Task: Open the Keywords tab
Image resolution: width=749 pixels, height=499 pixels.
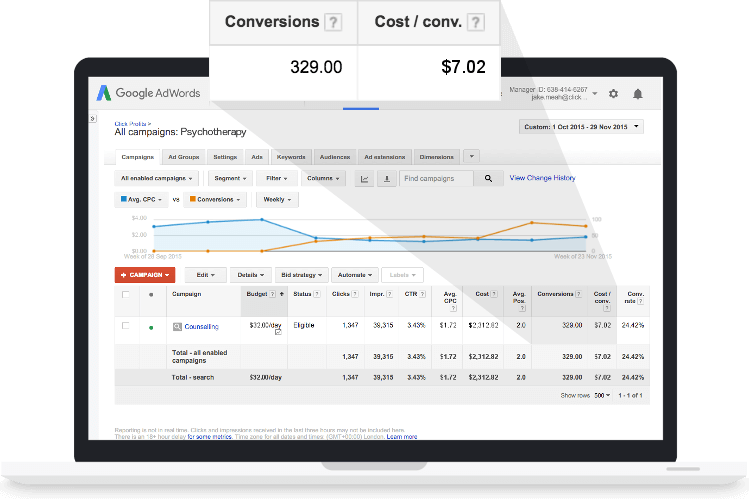Action: (291, 157)
